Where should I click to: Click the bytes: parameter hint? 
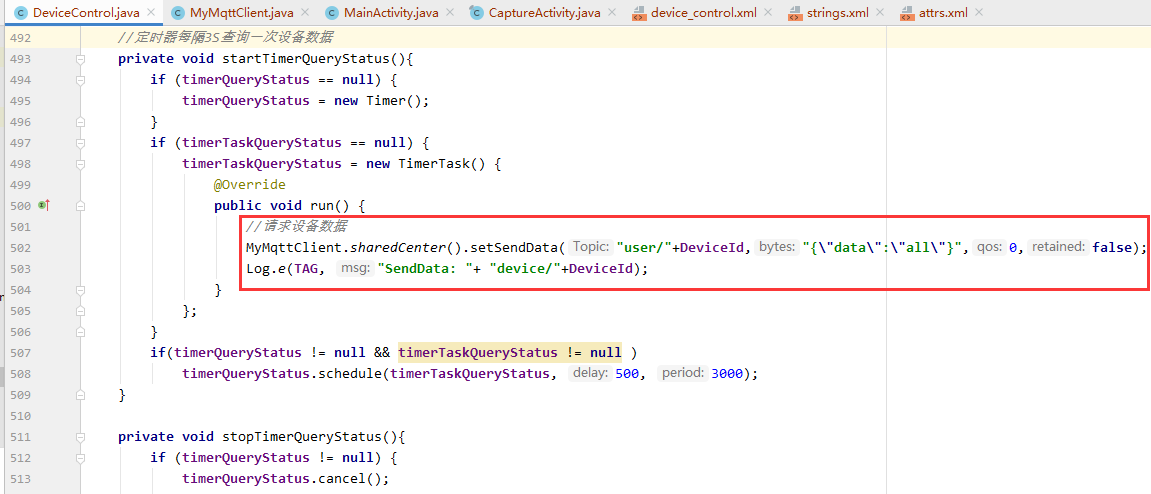777,247
